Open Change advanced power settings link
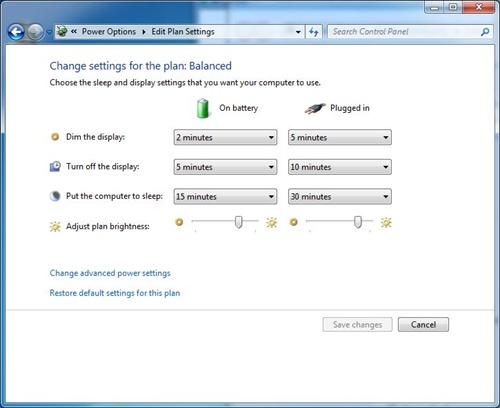The image size is (500, 408). click(110, 273)
